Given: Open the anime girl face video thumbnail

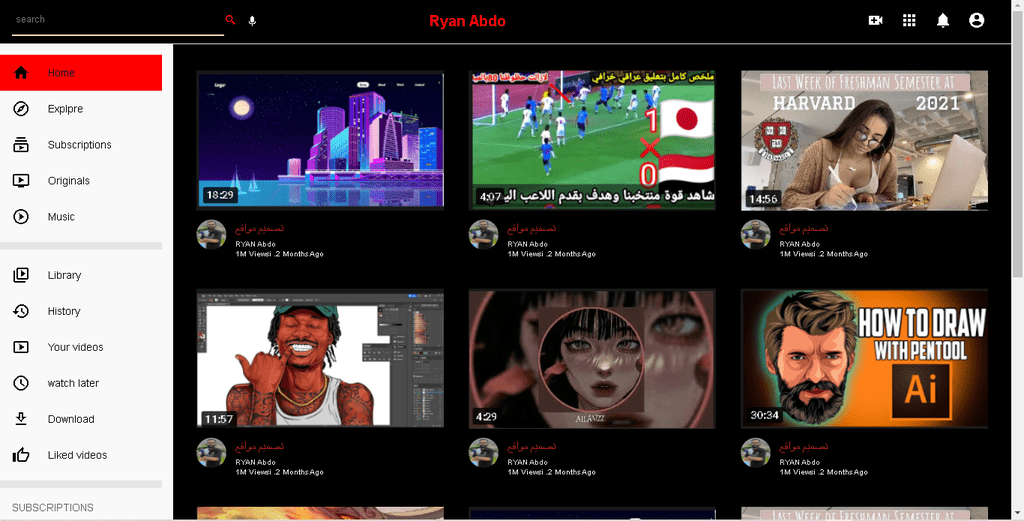Looking at the screenshot, I should click(x=592, y=358).
